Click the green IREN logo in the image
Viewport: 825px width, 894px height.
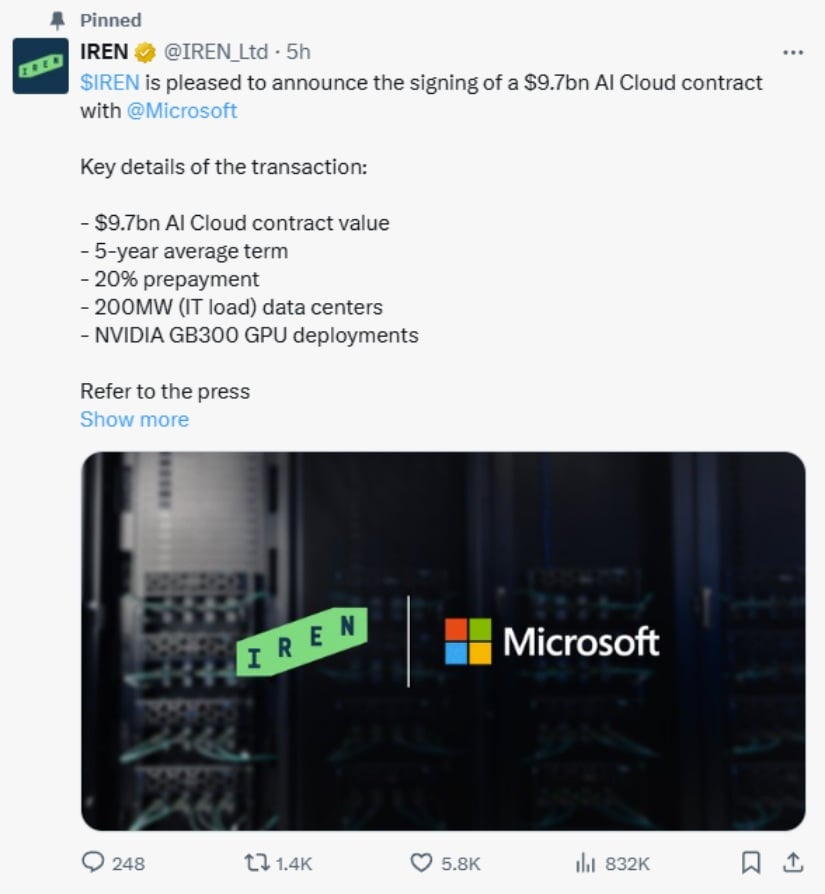click(x=301, y=642)
